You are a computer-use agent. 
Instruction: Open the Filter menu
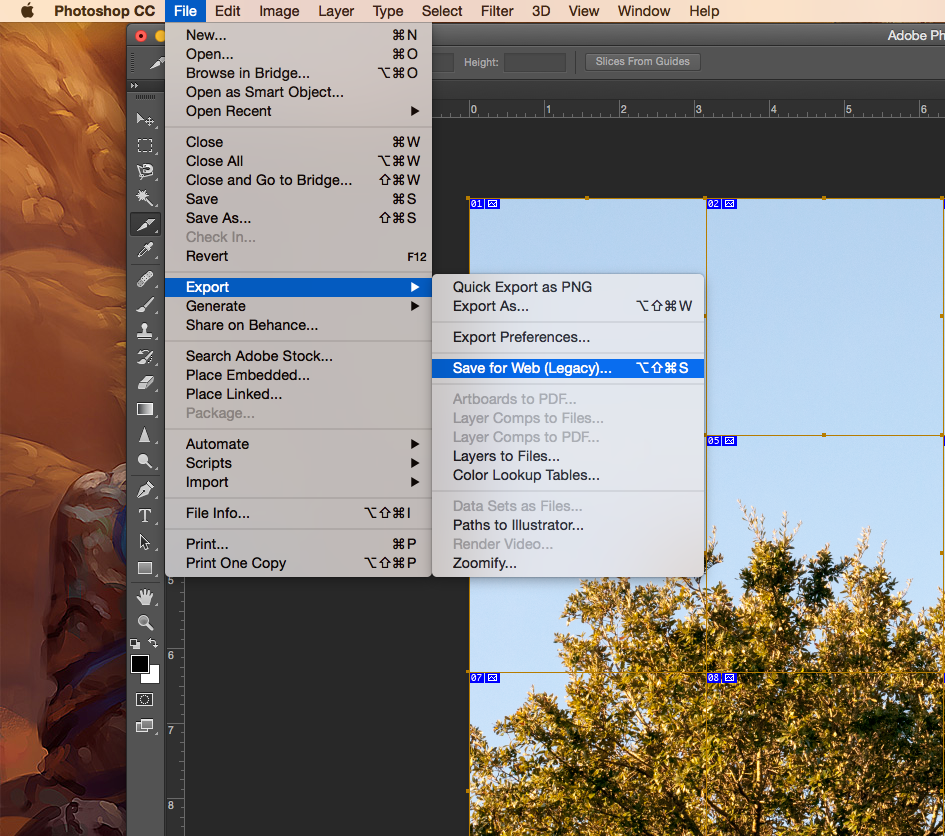[x=497, y=11]
